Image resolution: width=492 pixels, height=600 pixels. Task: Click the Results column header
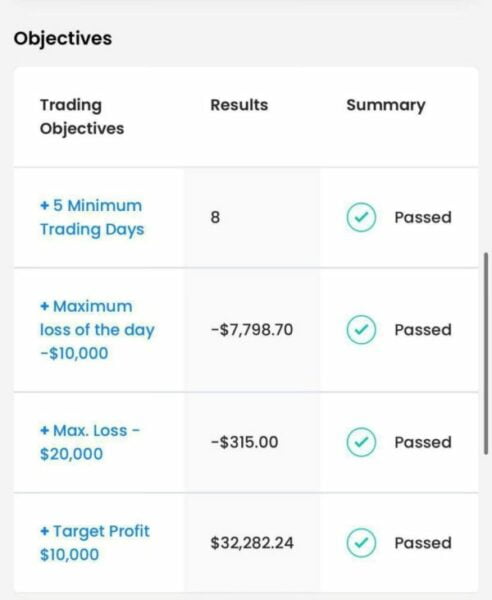[x=239, y=105]
